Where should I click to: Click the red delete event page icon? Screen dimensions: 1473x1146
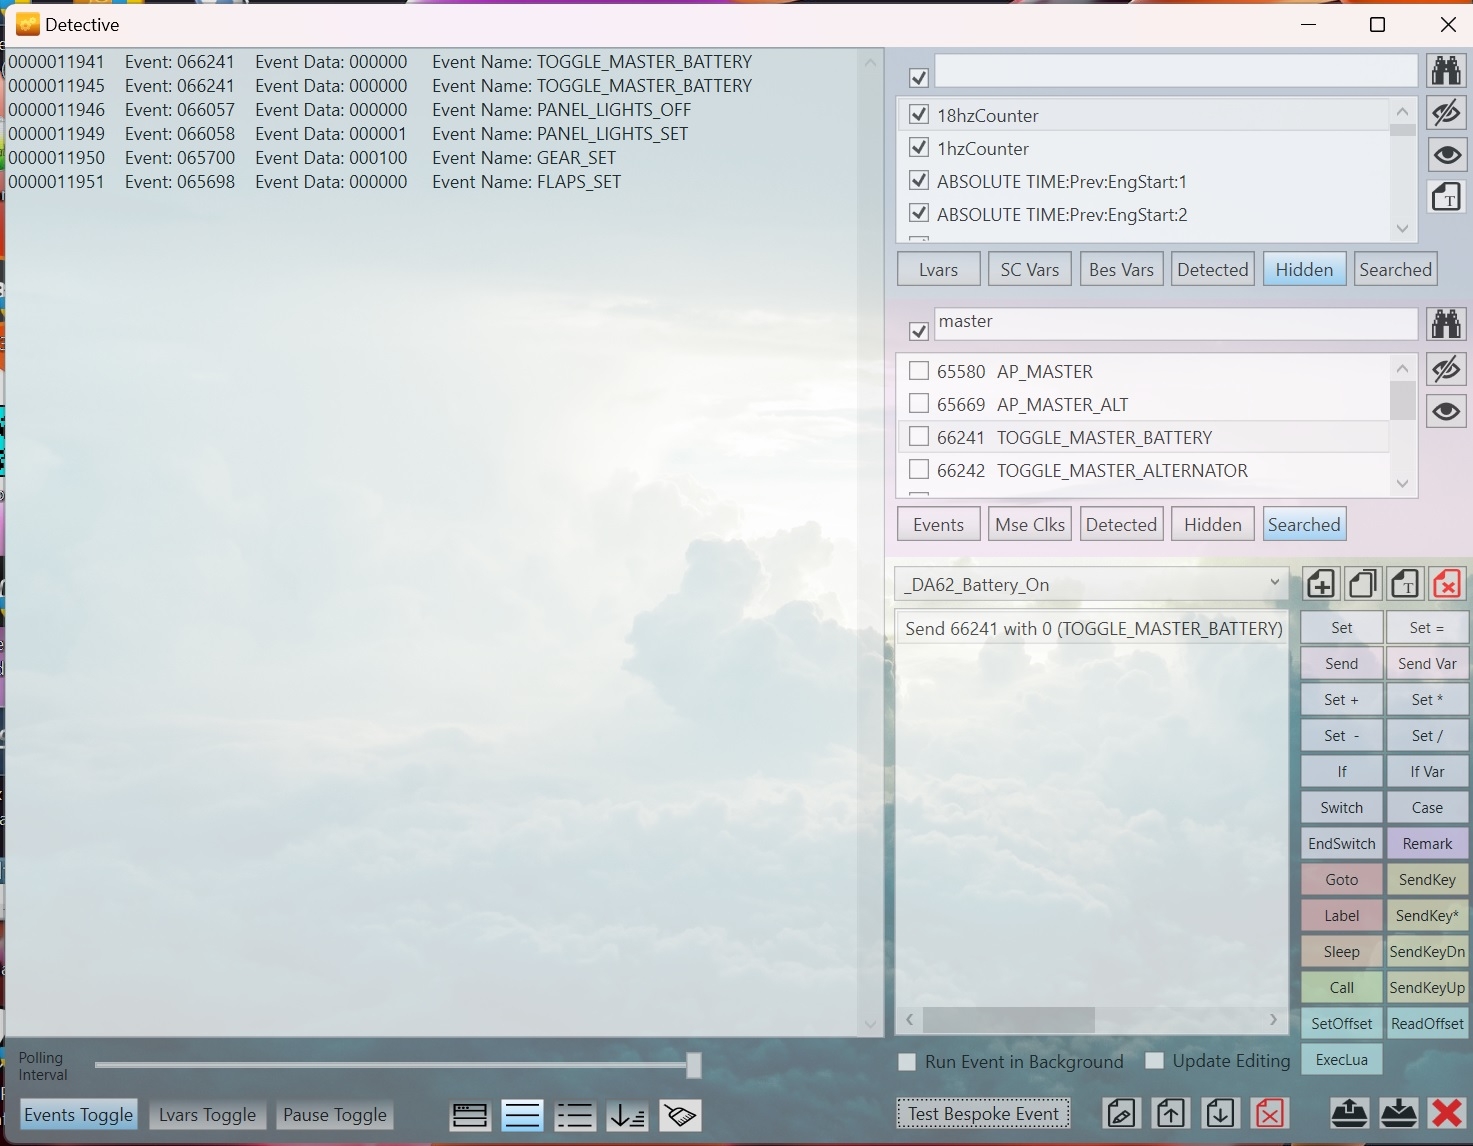point(1446,584)
